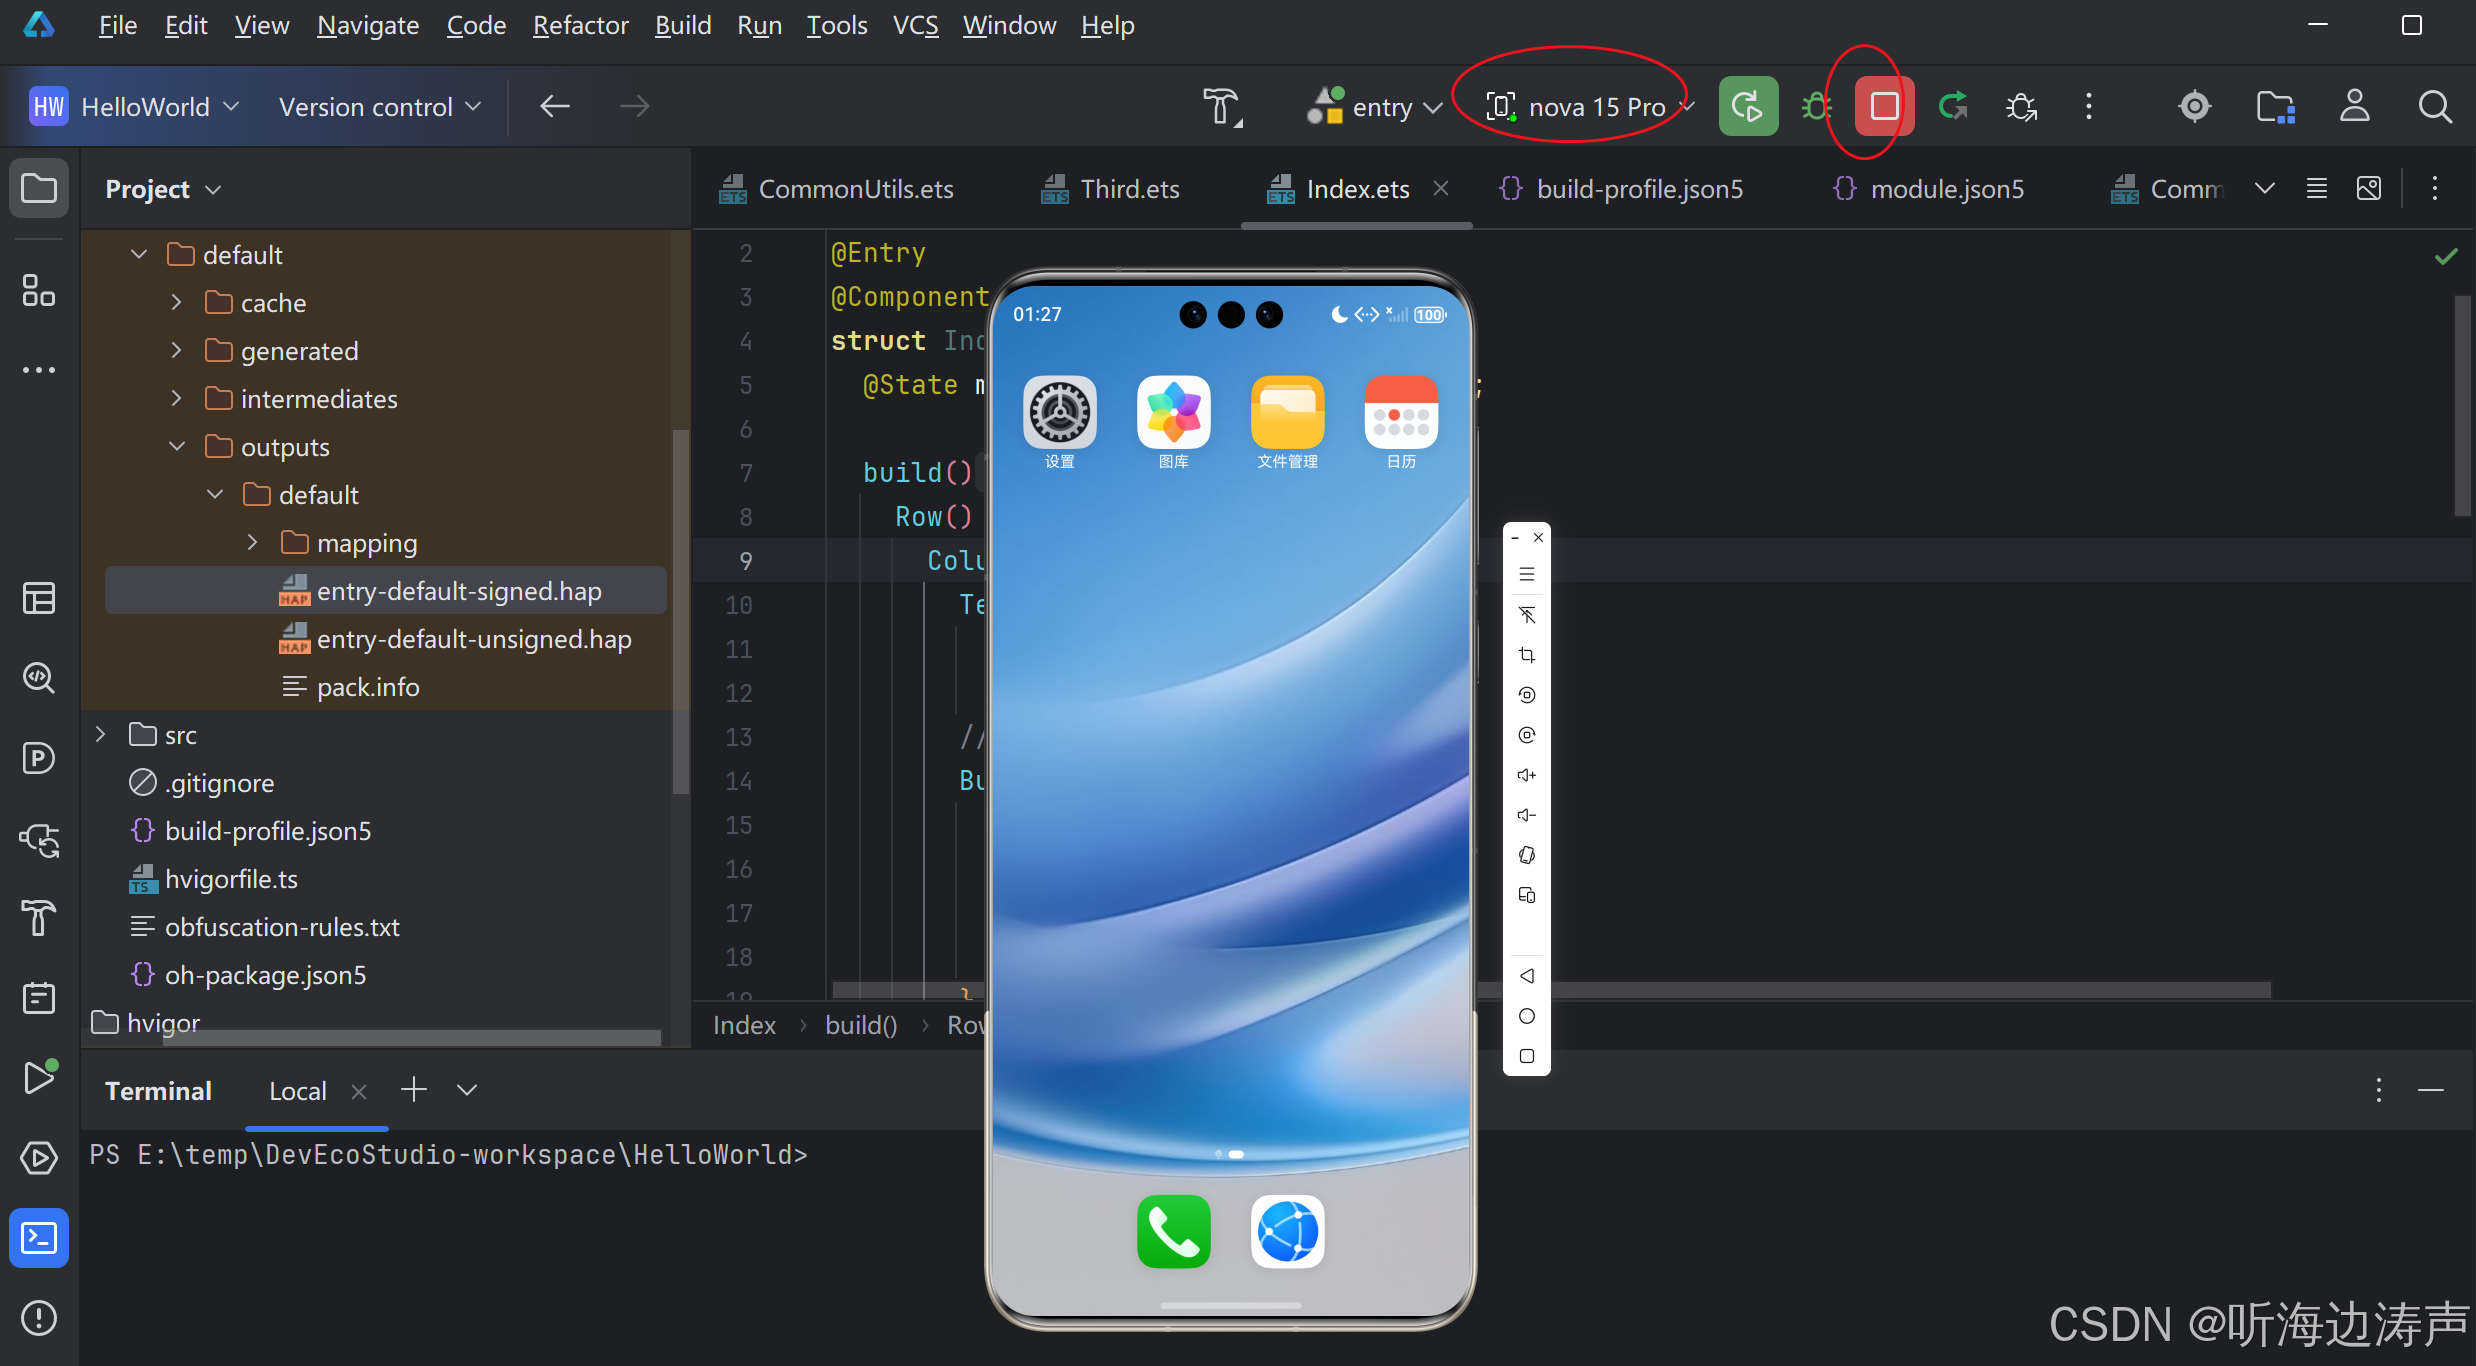The width and height of the screenshot is (2476, 1366).
Task: Open Browser app in emulator dock
Action: coord(1288,1232)
